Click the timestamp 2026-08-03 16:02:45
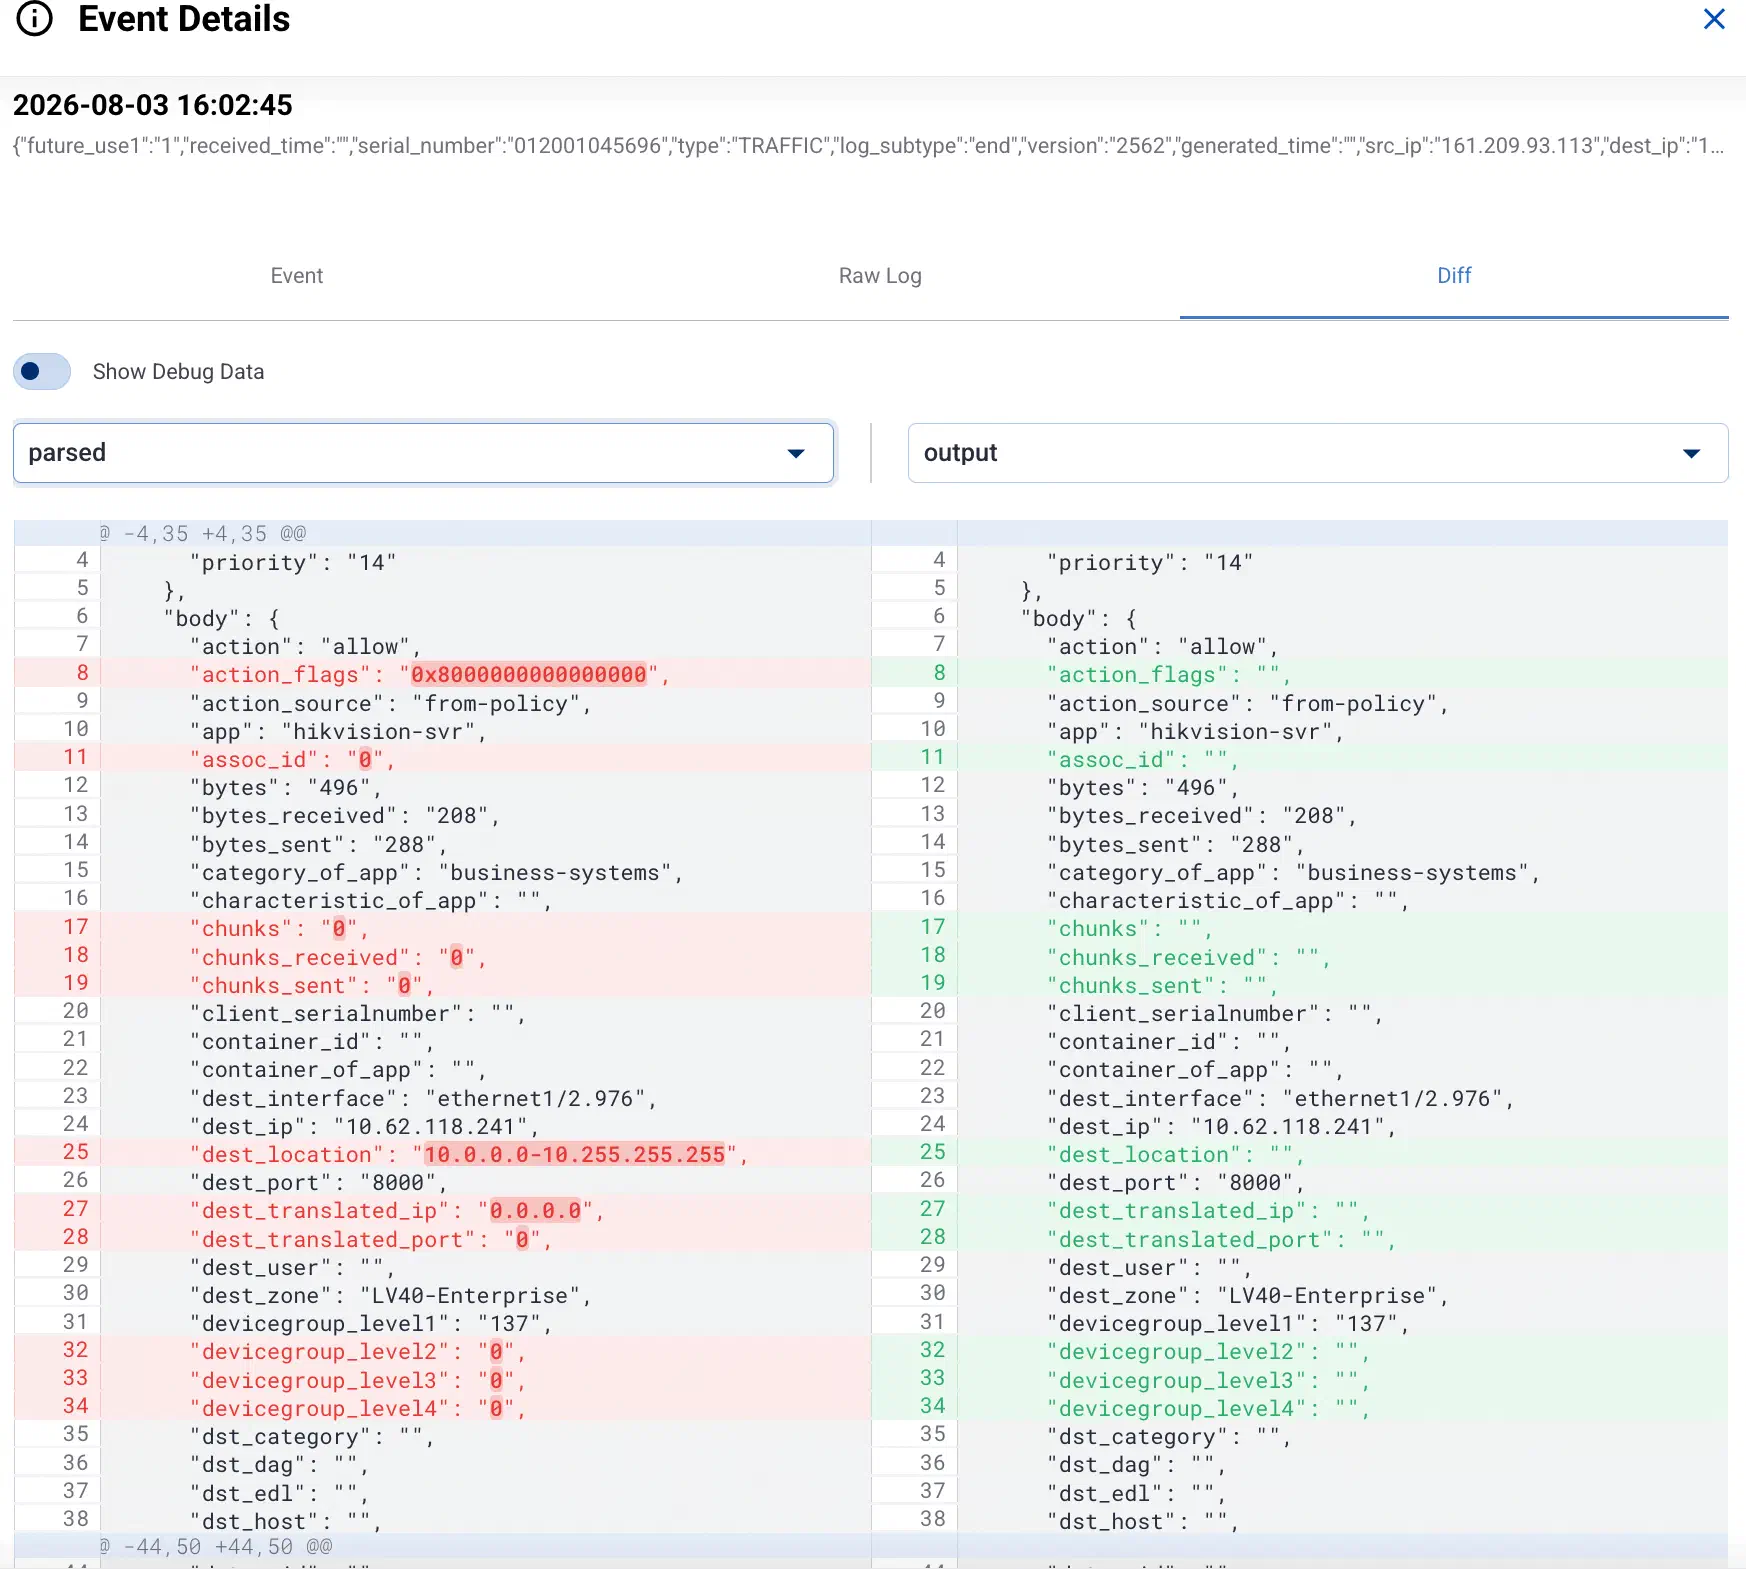The height and width of the screenshot is (1569, 1746). (153, 105)
